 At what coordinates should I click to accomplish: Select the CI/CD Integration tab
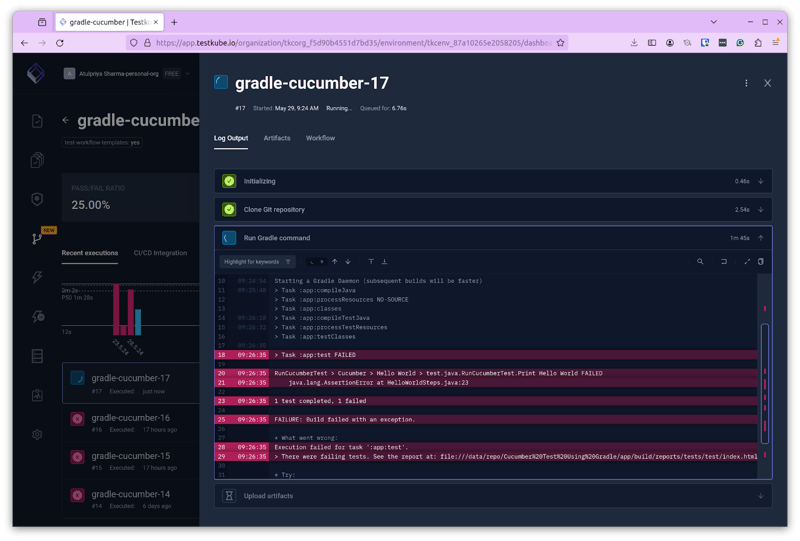[x=160, y=253]
